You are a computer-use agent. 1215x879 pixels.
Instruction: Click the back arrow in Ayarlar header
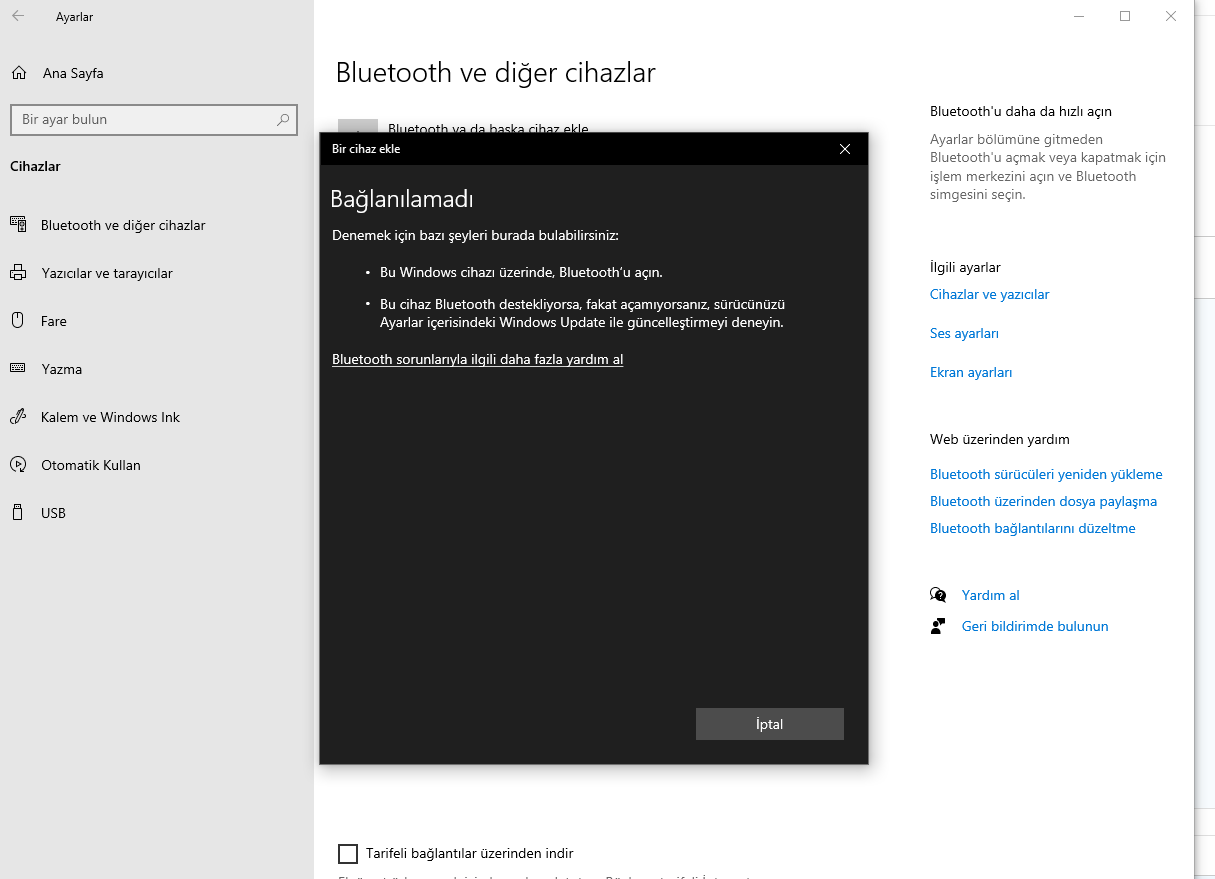coord(18,17)
